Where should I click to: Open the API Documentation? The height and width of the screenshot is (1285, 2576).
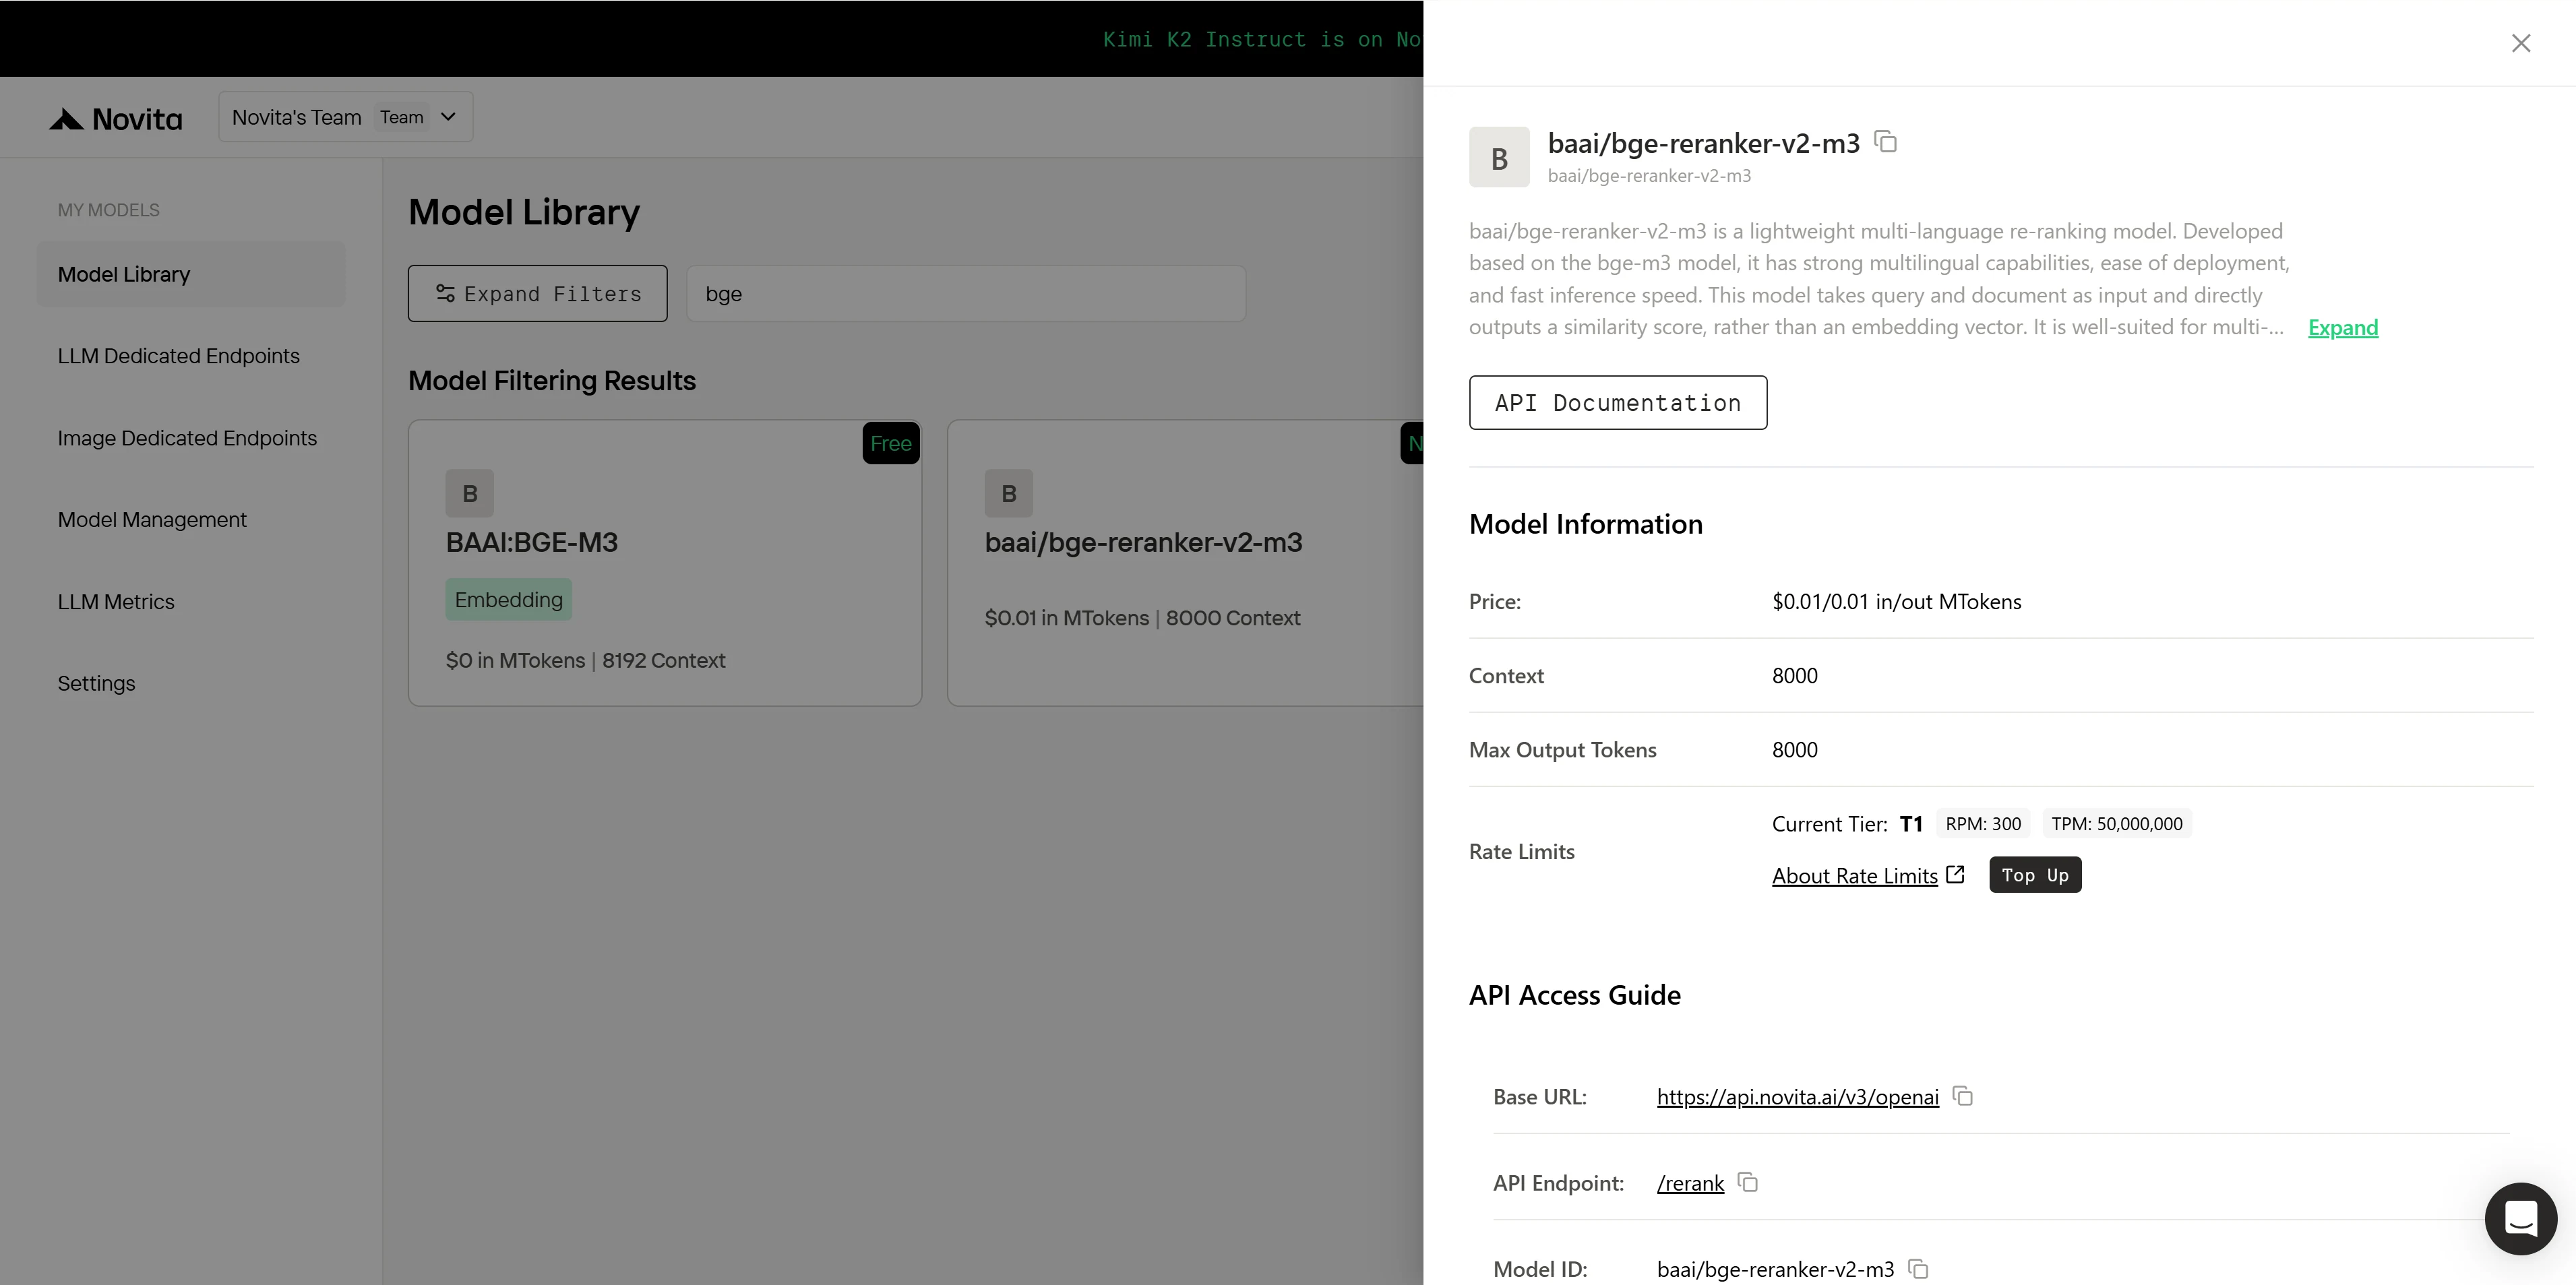(x=1618, y=403)
